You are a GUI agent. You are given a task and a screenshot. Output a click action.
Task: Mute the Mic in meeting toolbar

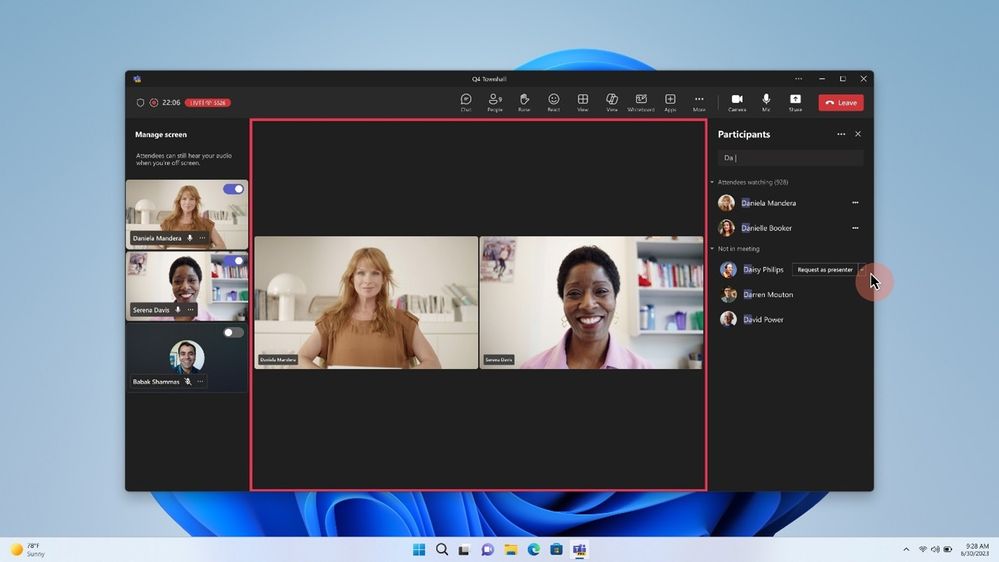coord(766,102)
